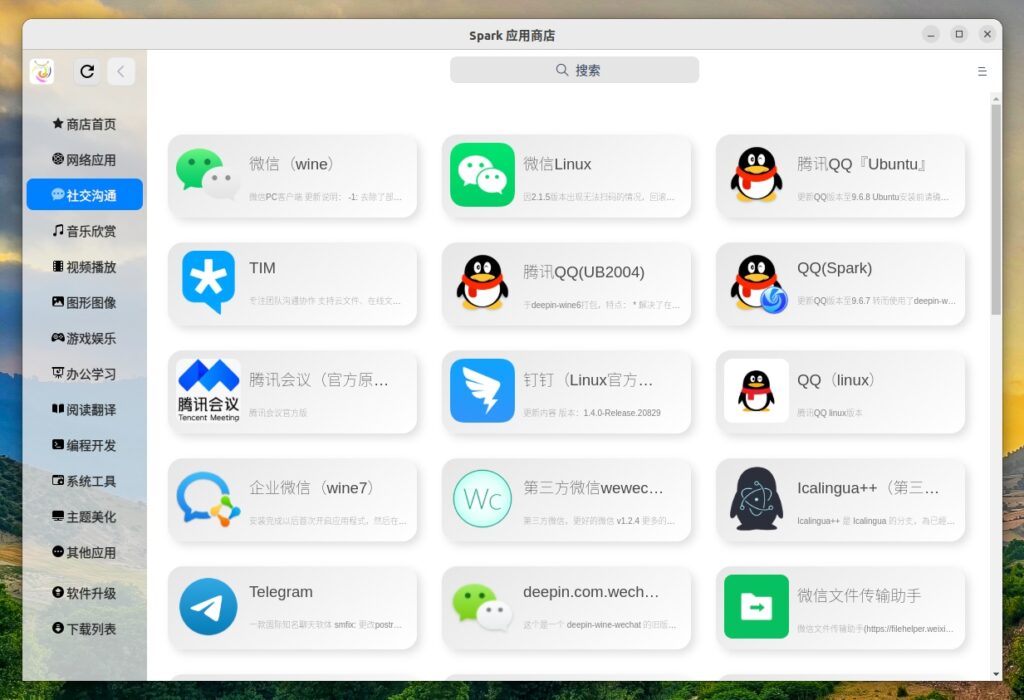Click the refresh icon in the sidebar header

[87, 71]
